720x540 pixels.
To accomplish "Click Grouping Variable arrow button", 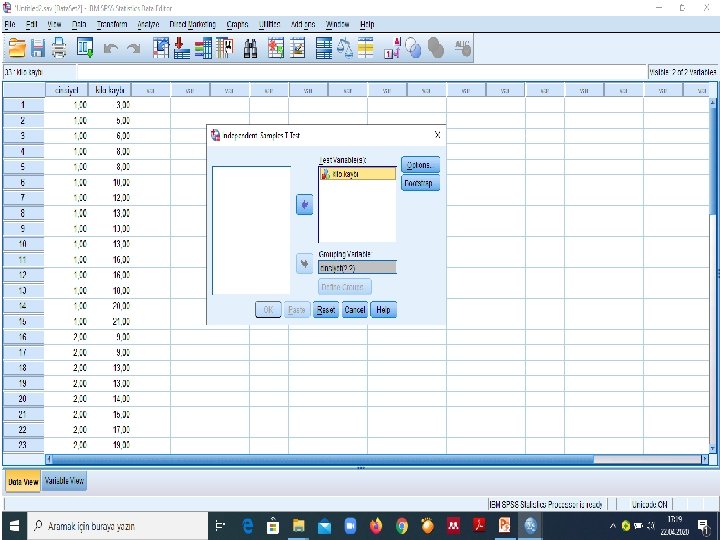I will click(x=304, y=264).
